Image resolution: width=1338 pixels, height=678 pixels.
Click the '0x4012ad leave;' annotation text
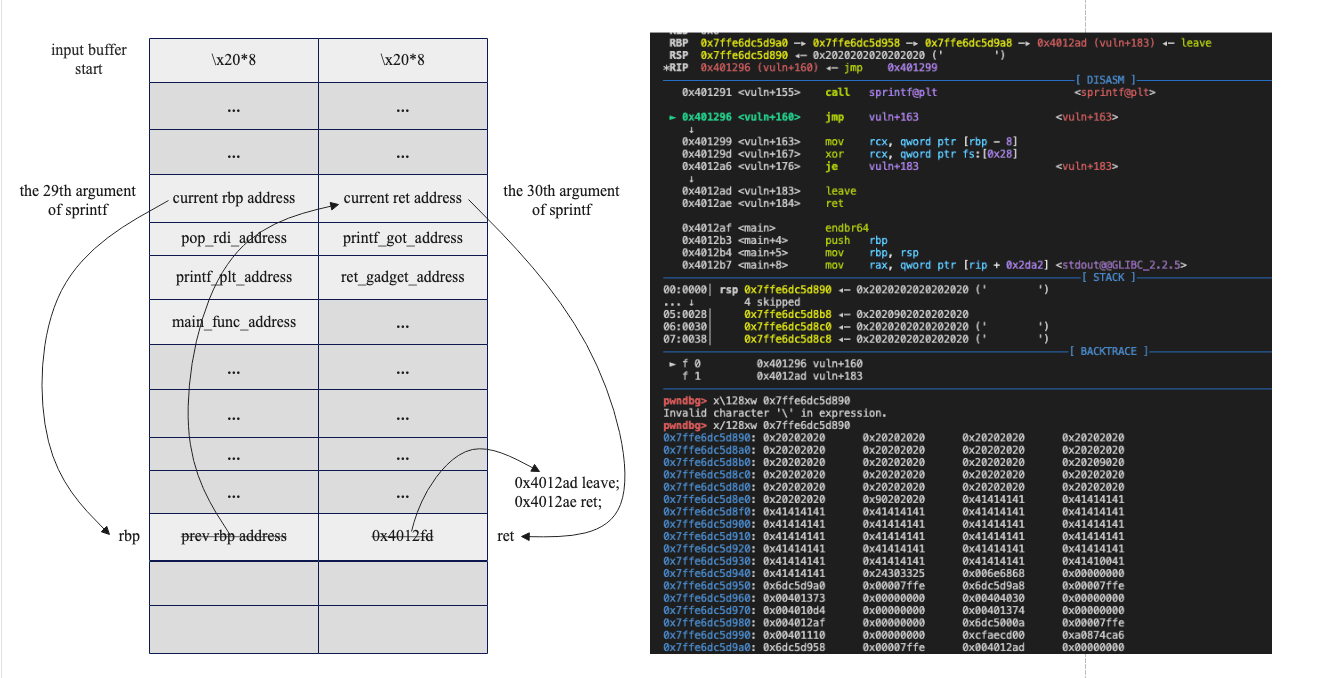tap(567, 483)
